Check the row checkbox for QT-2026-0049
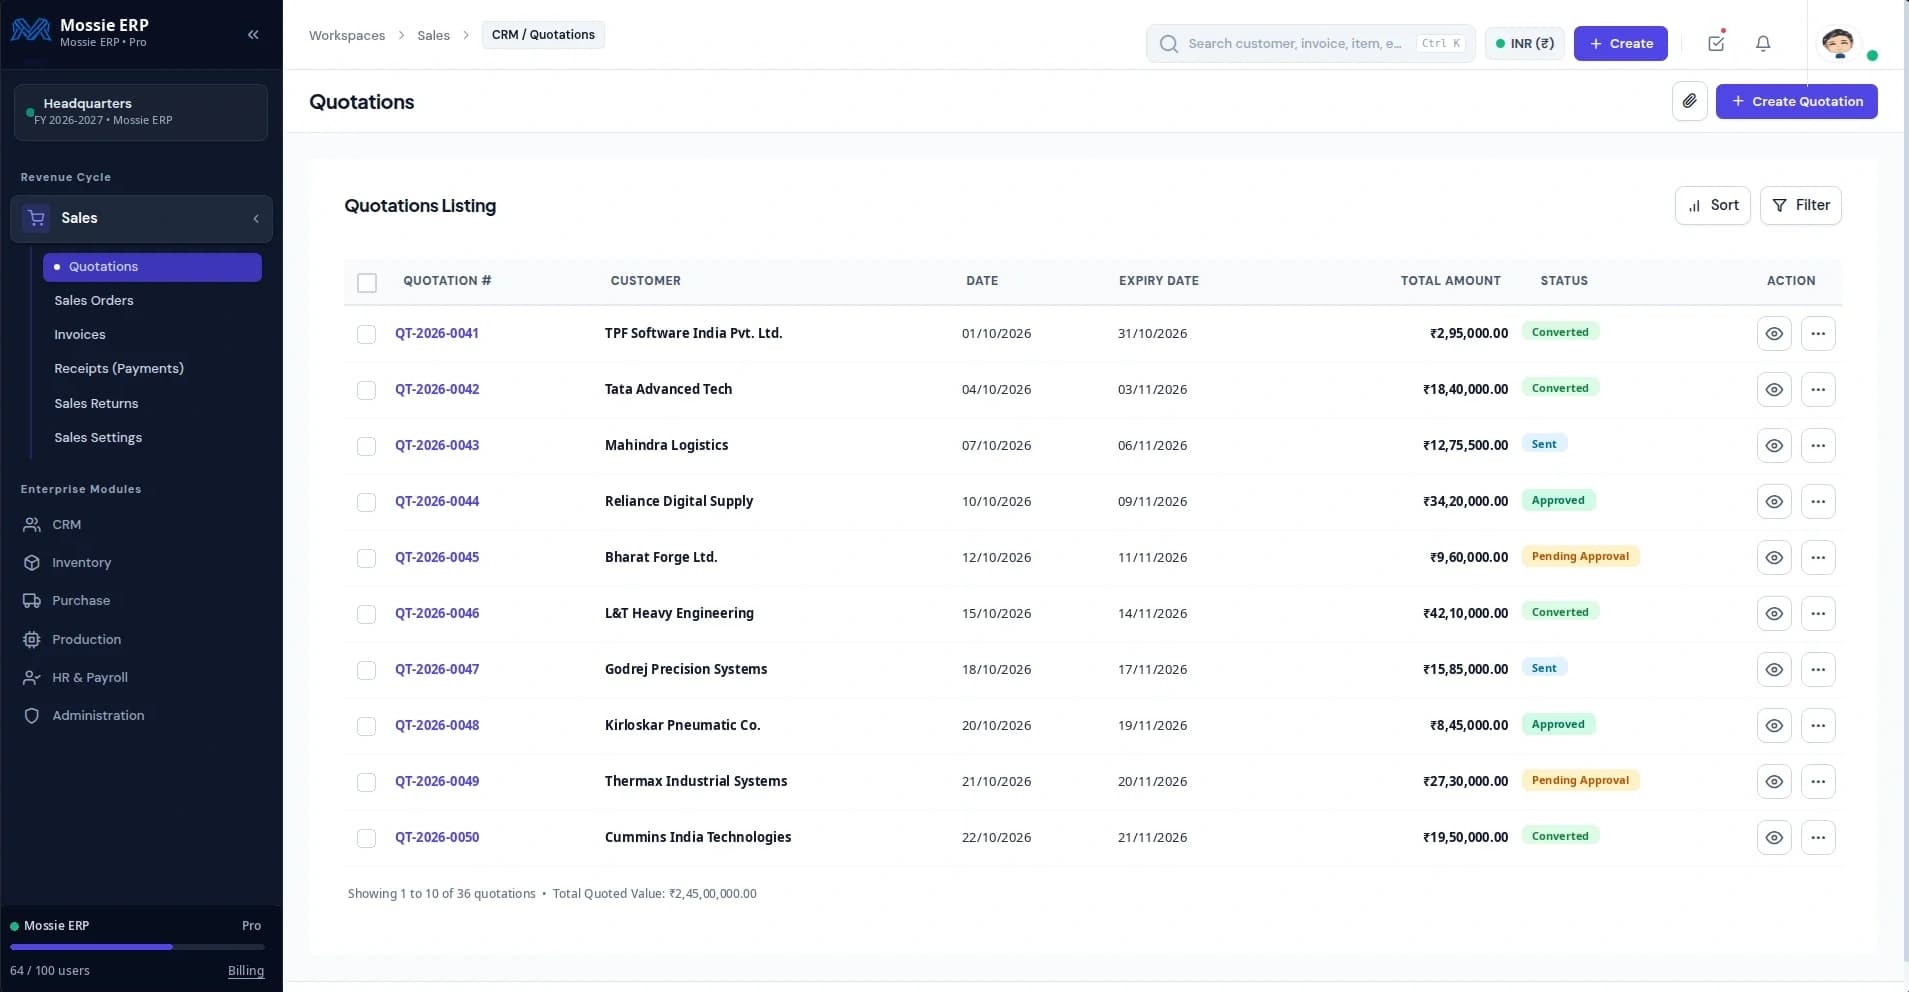Screen dimensions: 1909x992 point(366,782)
